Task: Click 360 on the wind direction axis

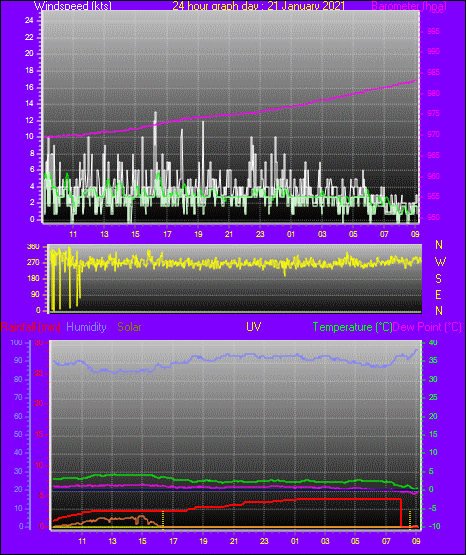Action: [x=33, y=247]
